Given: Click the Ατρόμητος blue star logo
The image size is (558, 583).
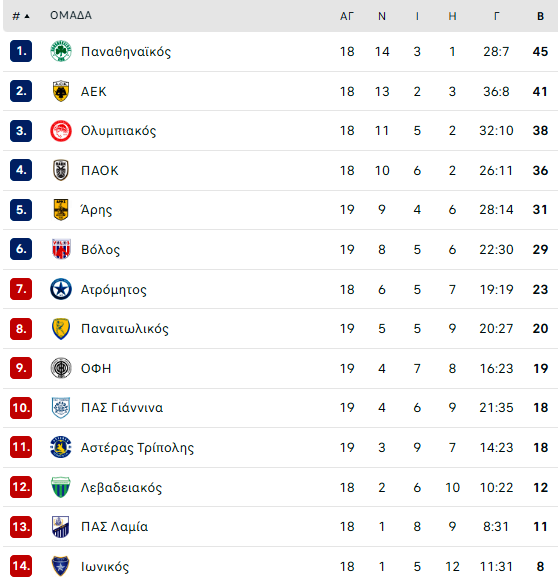Looking at the screenshot, I should tap(61, 289).
